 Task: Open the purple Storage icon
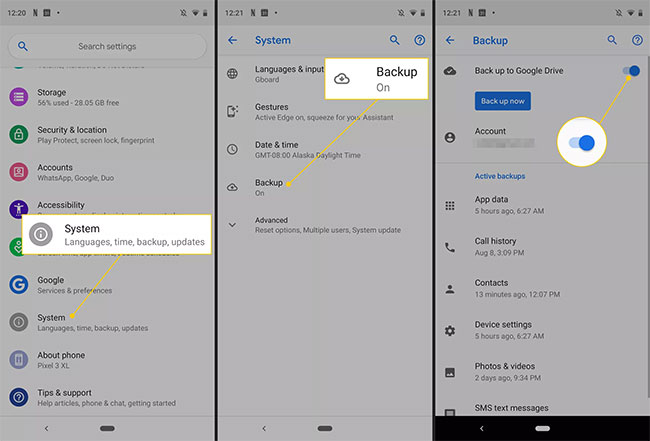pos(19,97)
